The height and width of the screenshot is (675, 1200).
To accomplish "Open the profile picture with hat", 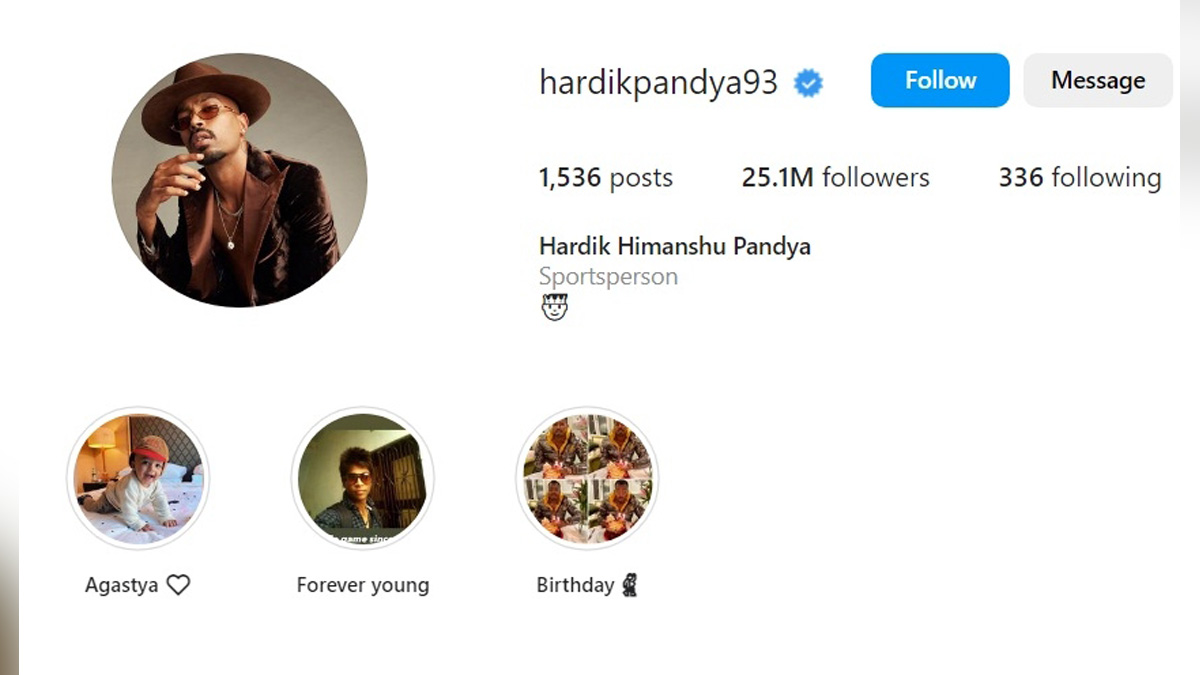I will point(239,180).
